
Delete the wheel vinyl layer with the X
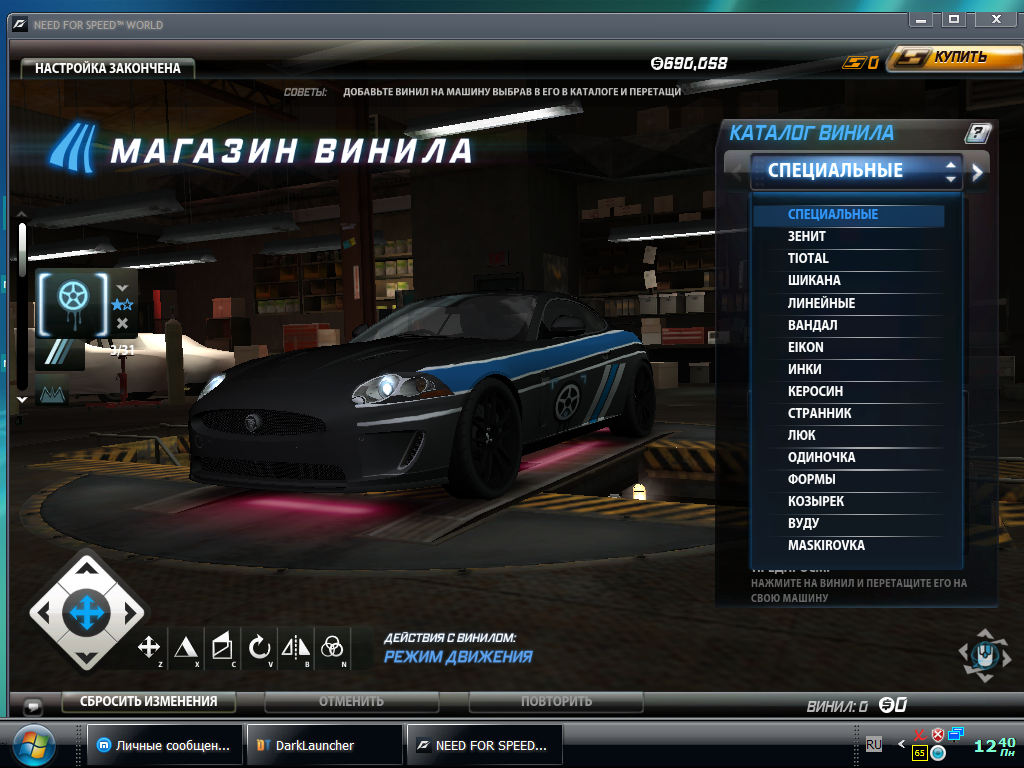pos(122,323)
